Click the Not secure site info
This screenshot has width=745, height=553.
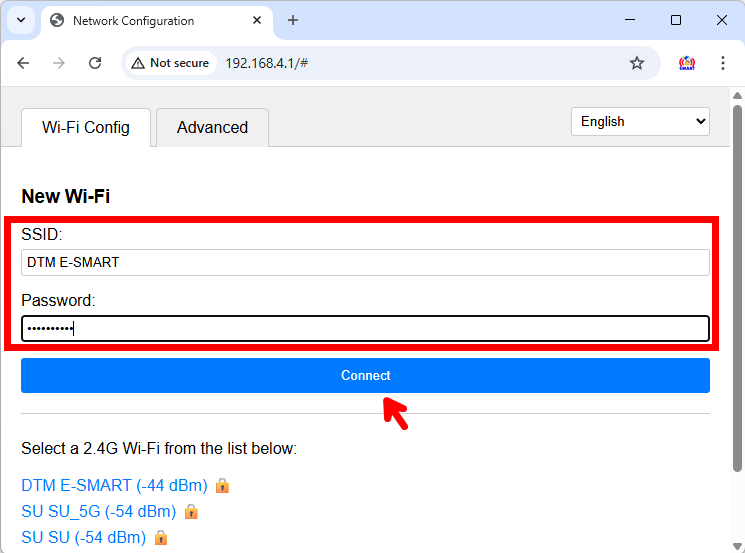click(170, 63)
